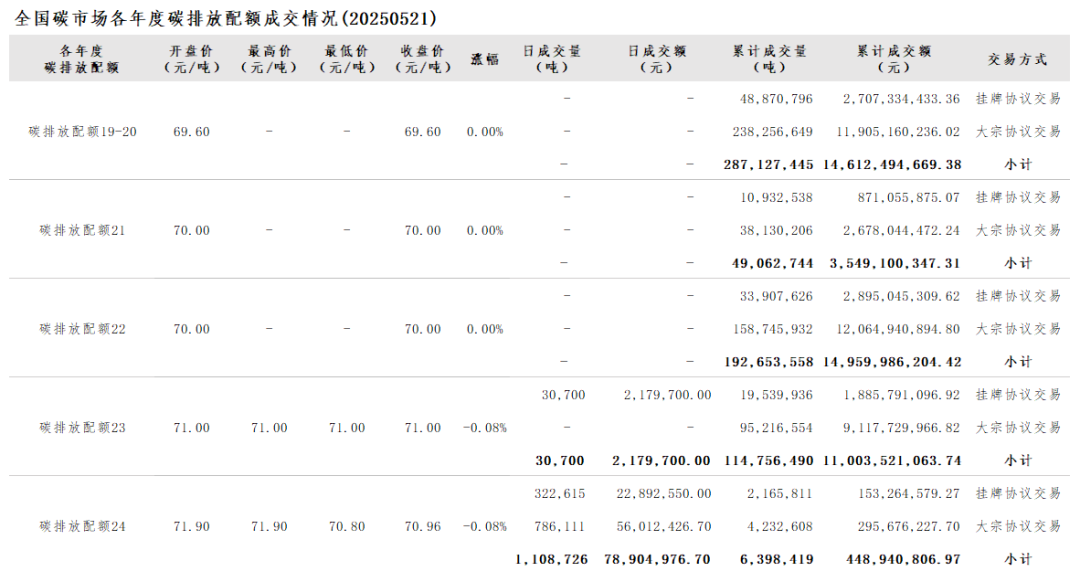Click the 14,612,494,669.38 cumulative turnover subtotal
Viewport: 1080px width, 582px height.
click(x=893, y=165)
